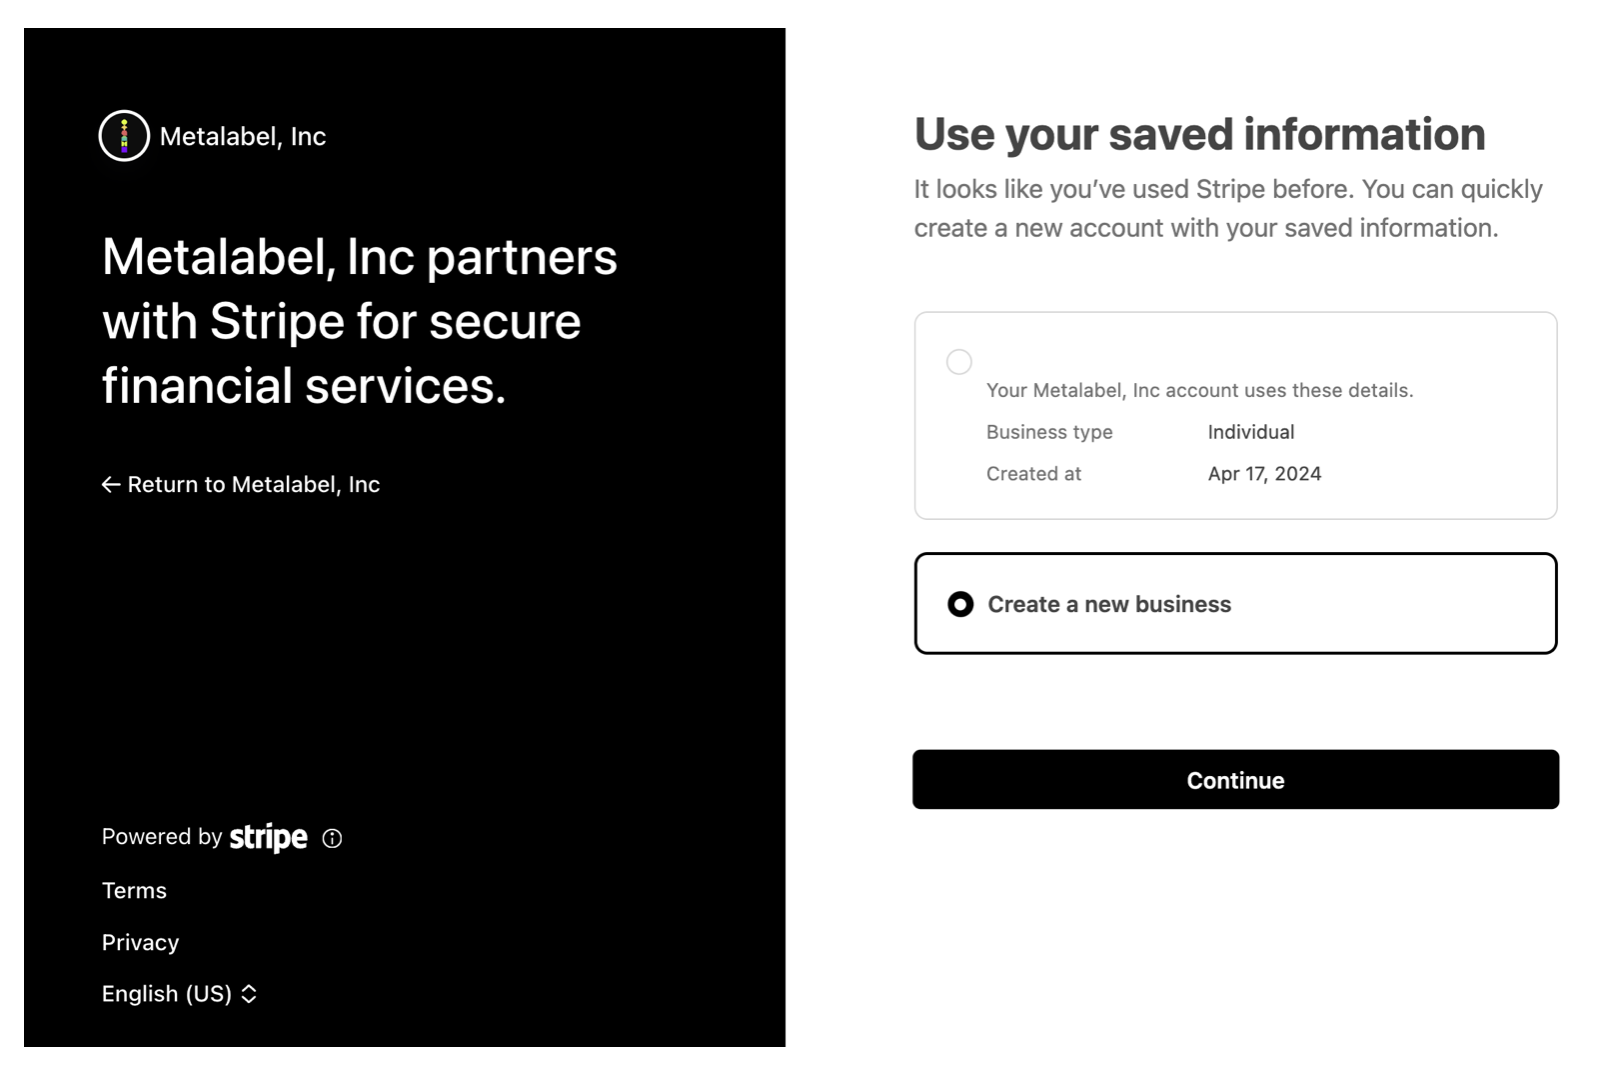The height and width of the screenshot is (1078, 1602).
Task: Choose the saved Individual account details card
Action: 1235,416
